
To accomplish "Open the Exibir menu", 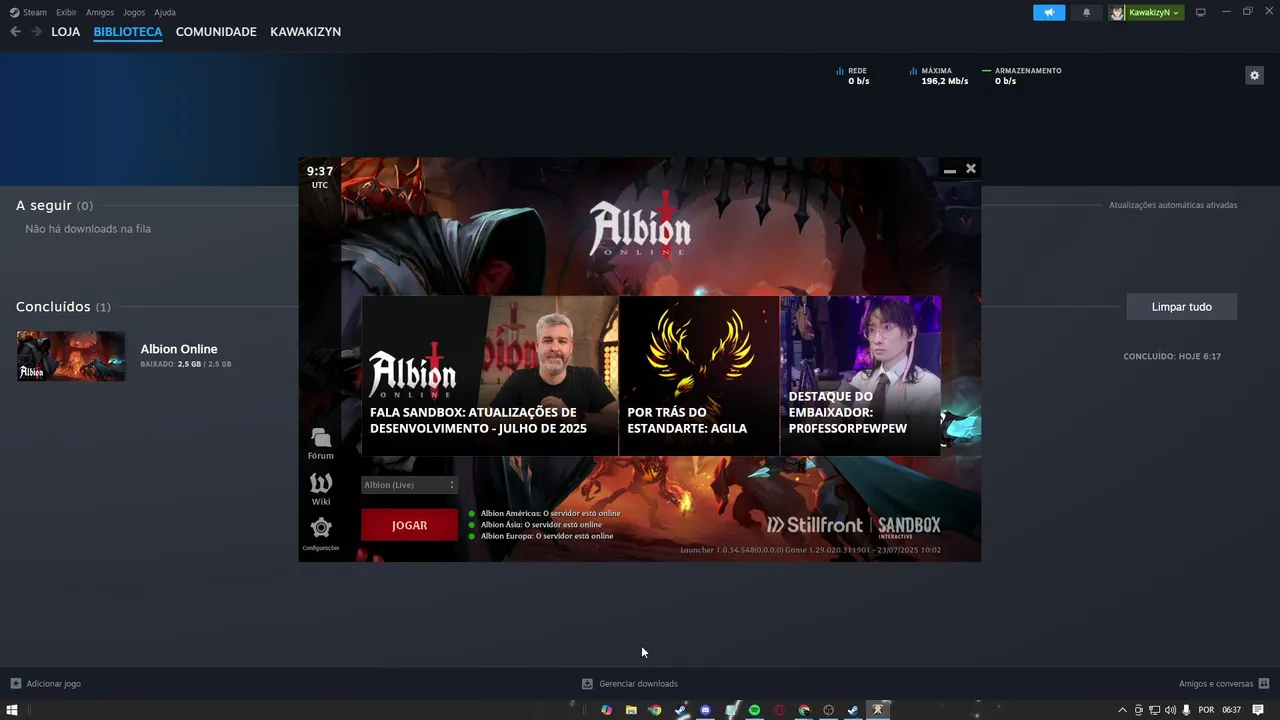I will click(66, 12).
